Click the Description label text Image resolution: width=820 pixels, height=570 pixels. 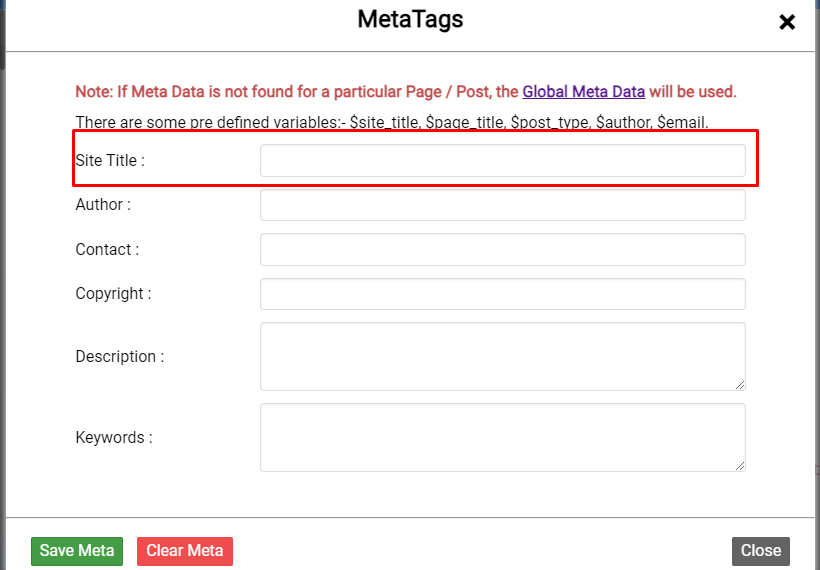(120, 357)
